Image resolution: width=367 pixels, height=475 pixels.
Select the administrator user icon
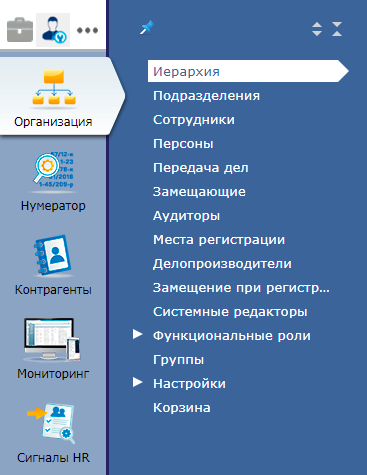(x=53, y=30)
